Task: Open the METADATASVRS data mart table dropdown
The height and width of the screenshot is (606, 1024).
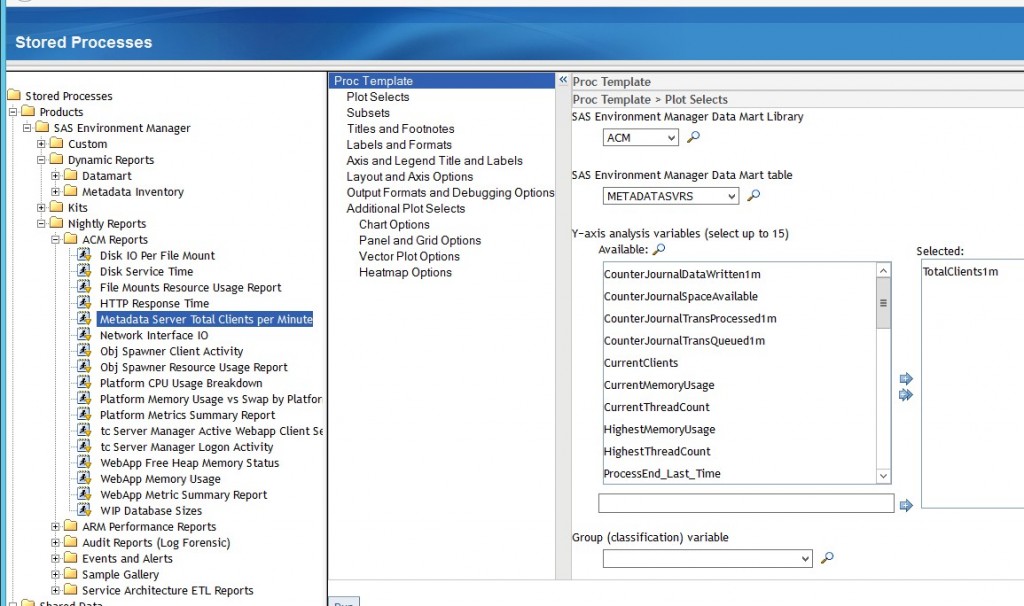Action: [671, 197]
